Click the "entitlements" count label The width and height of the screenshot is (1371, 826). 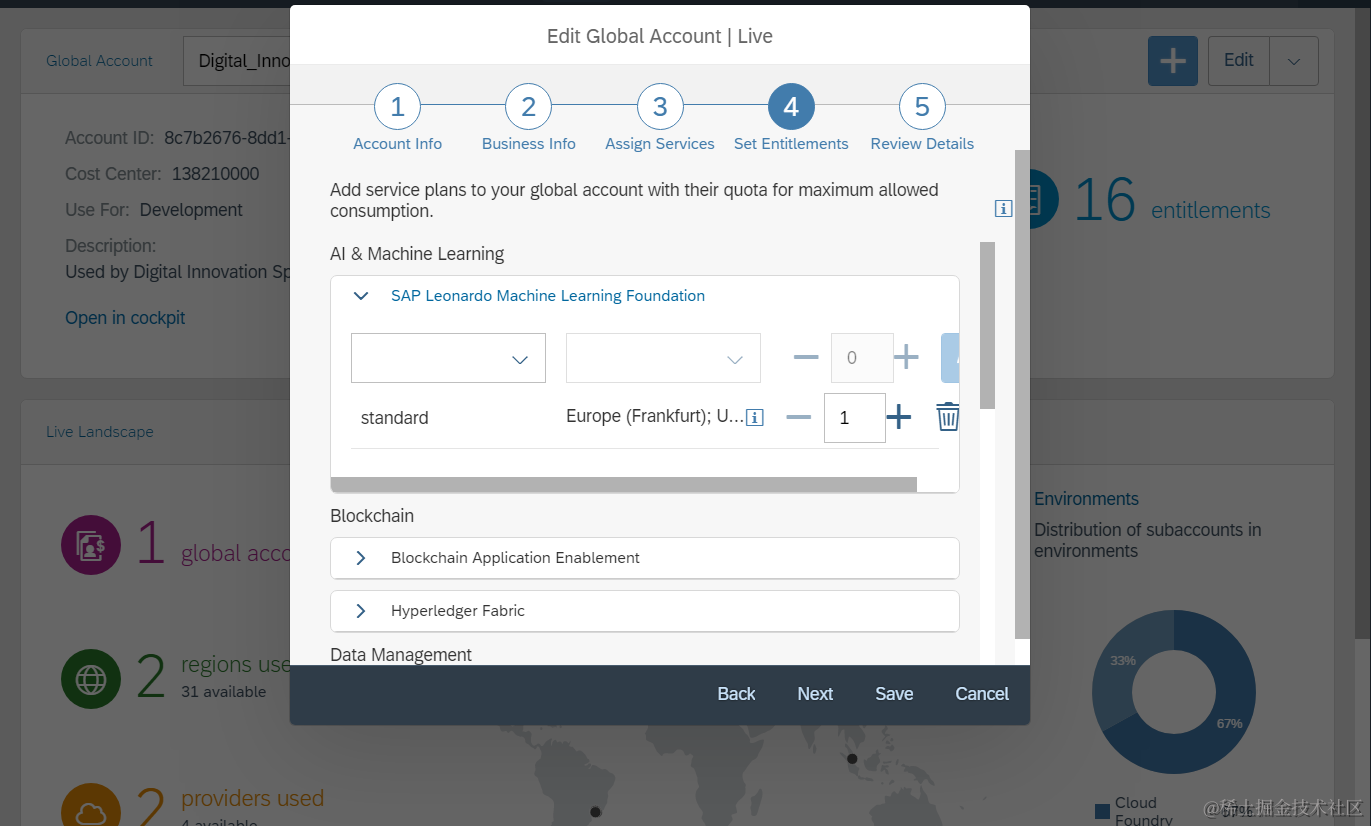tap(1211, 210)
